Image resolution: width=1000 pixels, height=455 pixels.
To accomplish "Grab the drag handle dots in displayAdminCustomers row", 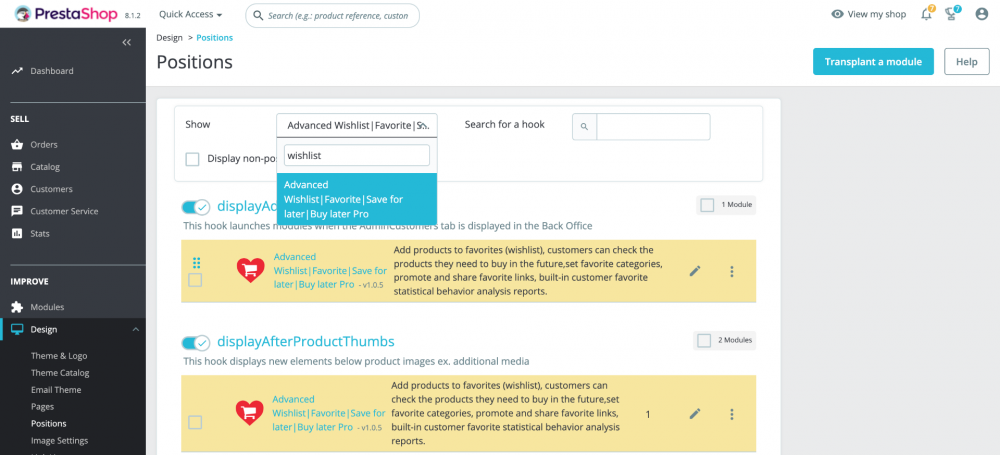I will pos(196,262).
